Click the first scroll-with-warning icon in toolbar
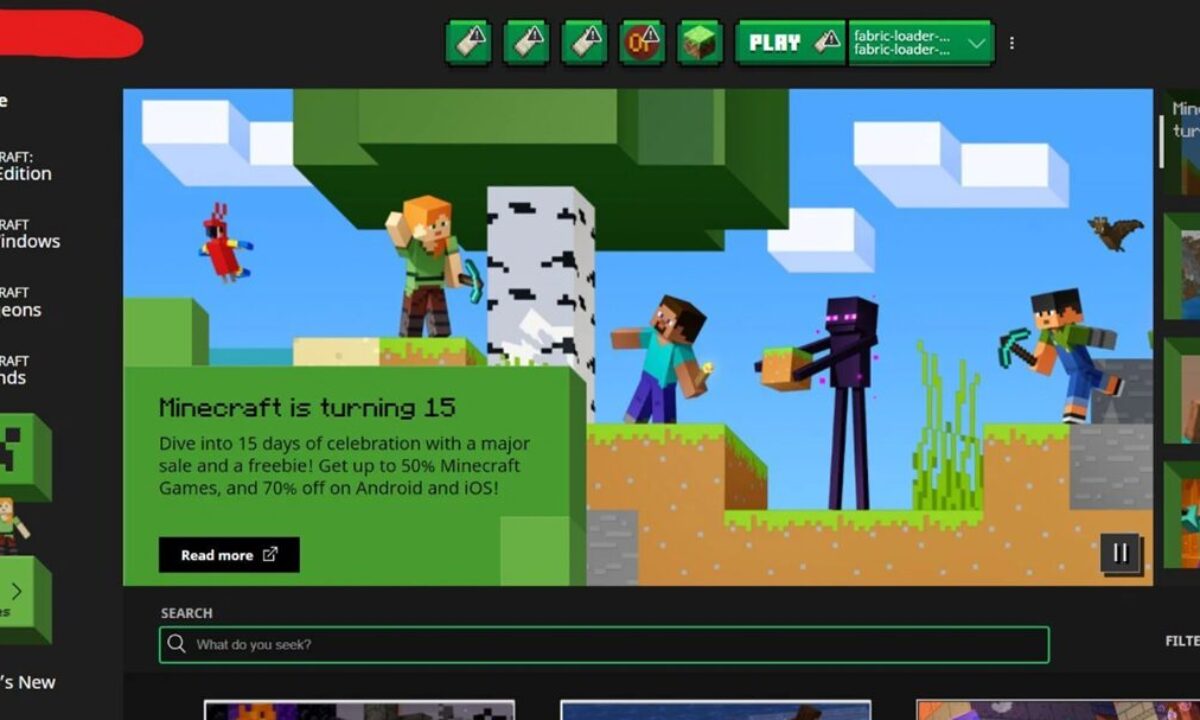Screen dimensions: 1200x720 coord(468,43)
